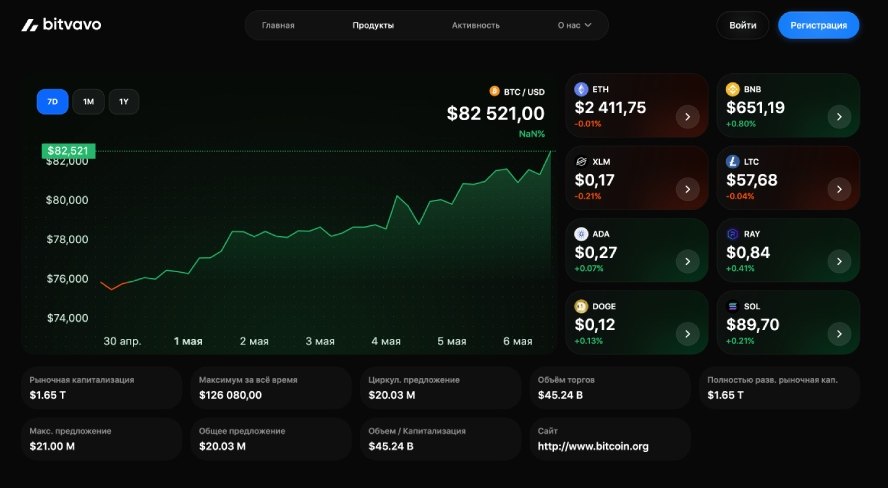The image size is (888, 488).
Task: Click the Максимум за всё время card
Action: pyautogui.click(x=271, y=388)
